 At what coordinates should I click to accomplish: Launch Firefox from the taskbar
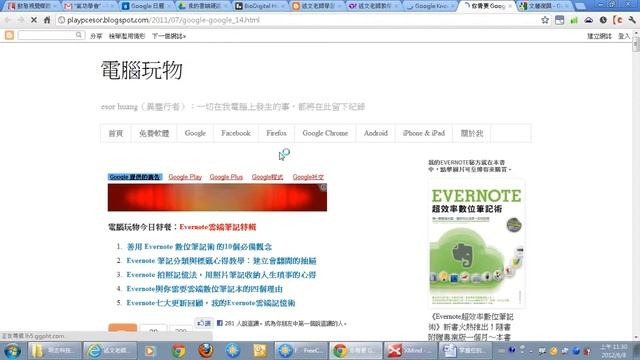(206, 351)
